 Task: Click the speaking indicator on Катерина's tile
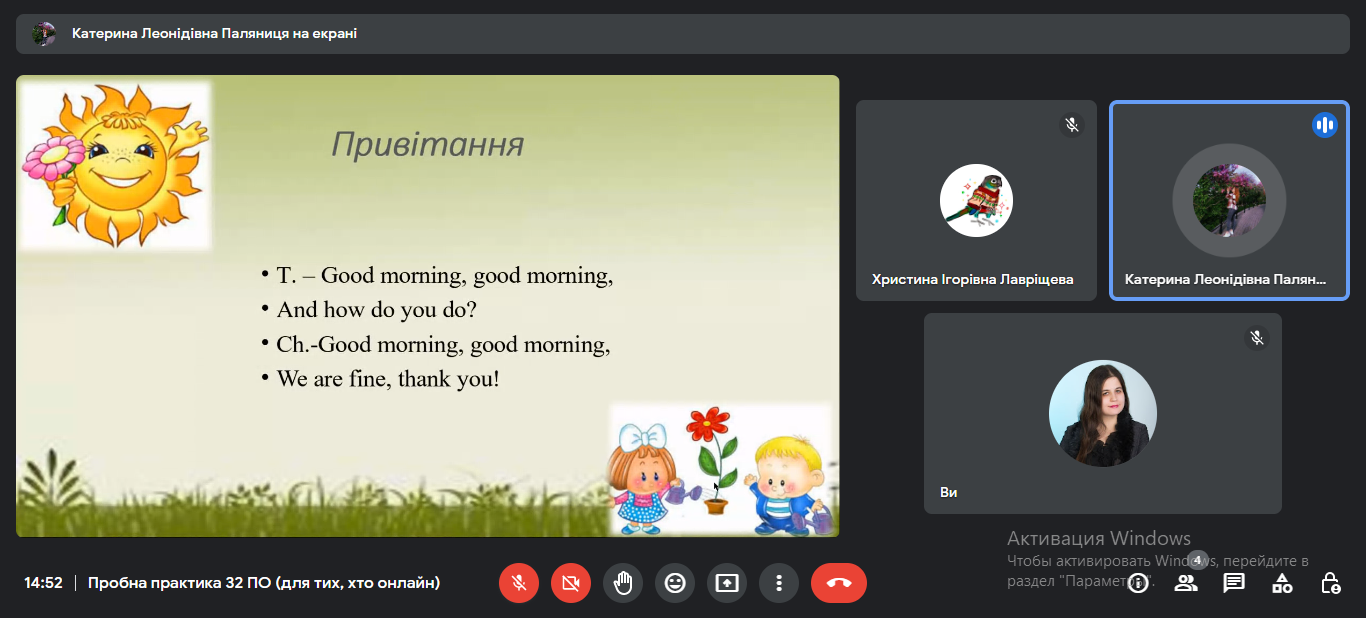1325,125
